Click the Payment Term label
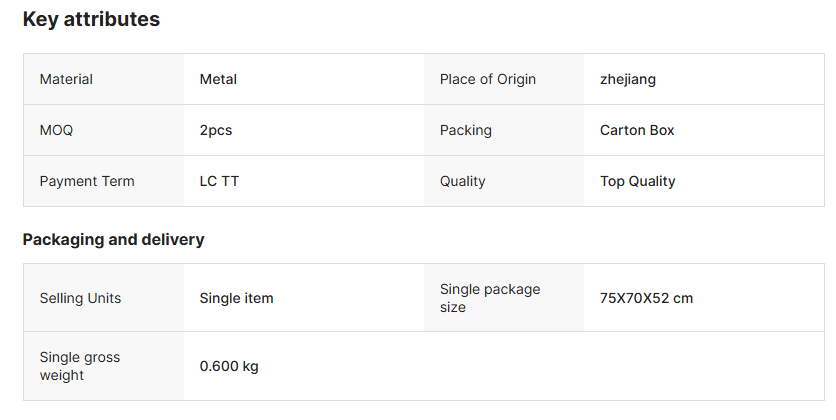The width and height of the screenshot is (836, 420). point(87,181)
